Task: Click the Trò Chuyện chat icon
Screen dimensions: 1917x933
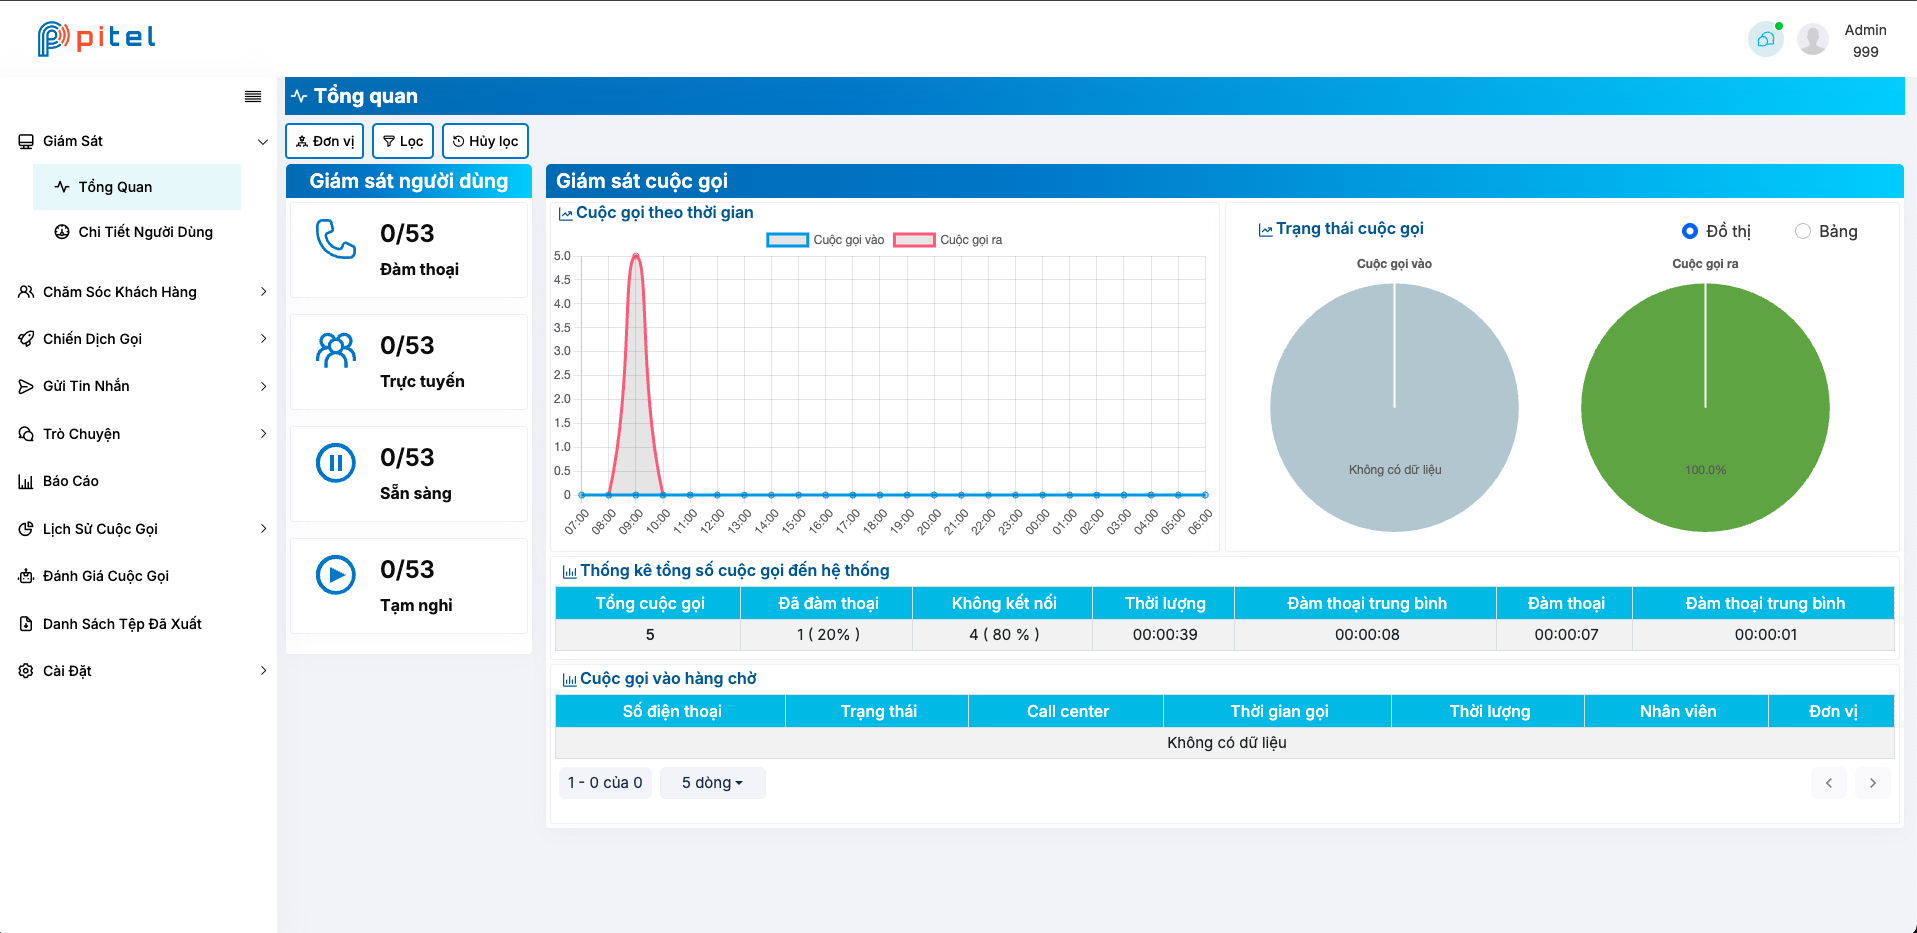Action: [x=26, y=434]
